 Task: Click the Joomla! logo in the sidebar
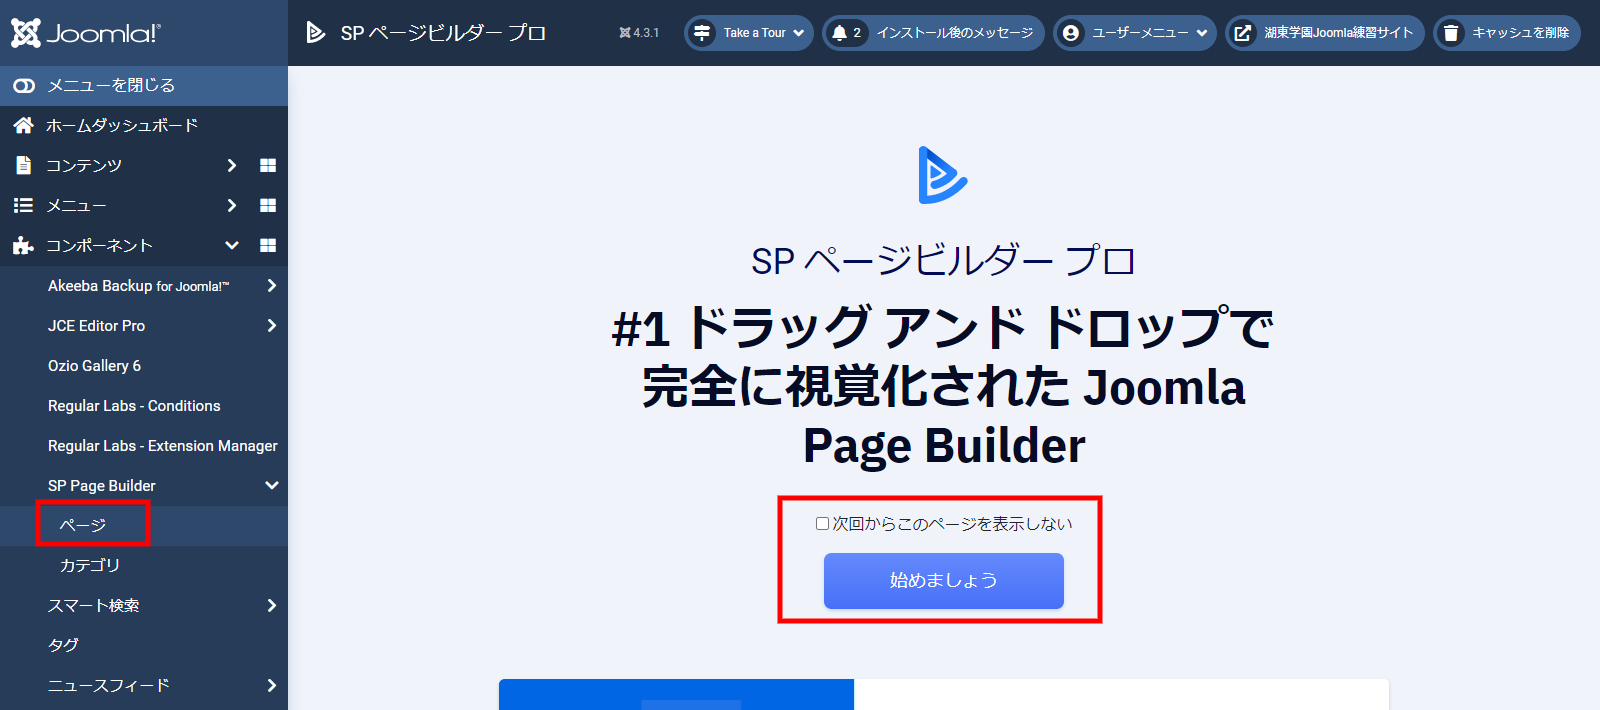85,33
